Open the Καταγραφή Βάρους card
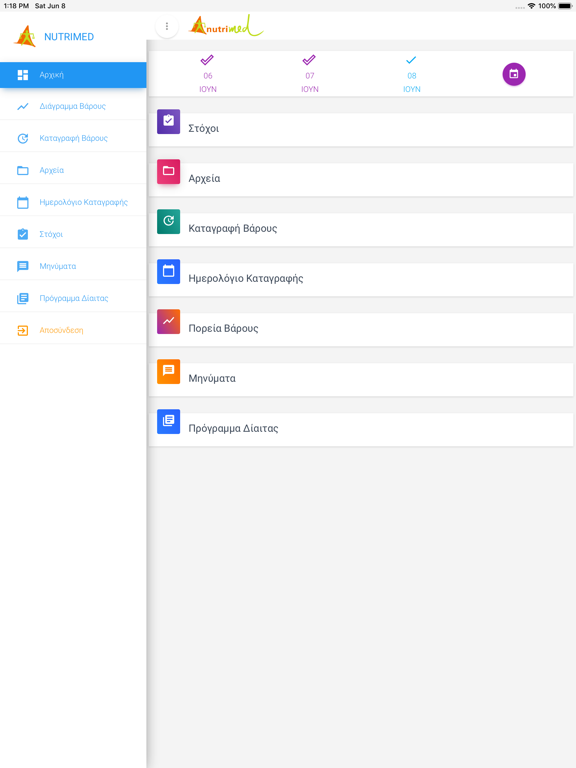The image size is (576, 768). tap(361, 229)
